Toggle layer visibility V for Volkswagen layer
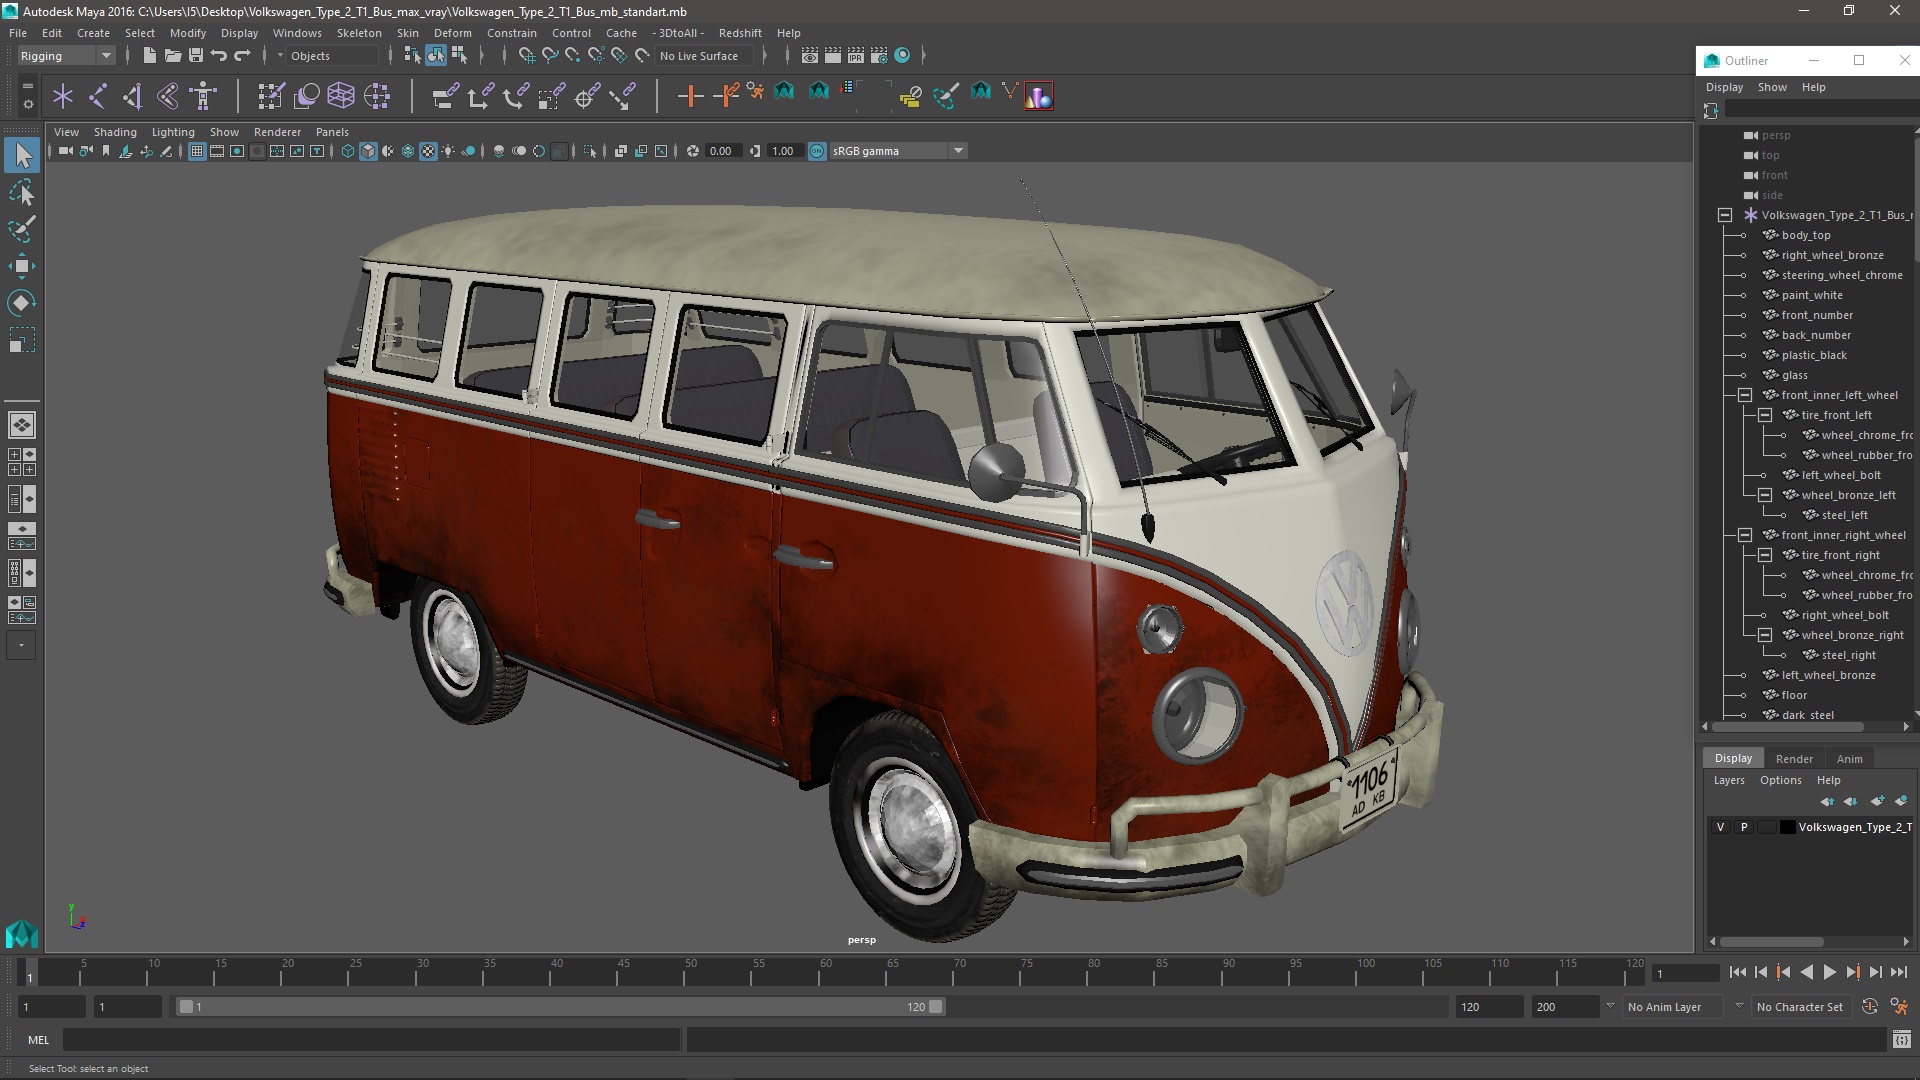Image resolution: width=1920 pixels, height=1080 pixels. [1720, 827]
